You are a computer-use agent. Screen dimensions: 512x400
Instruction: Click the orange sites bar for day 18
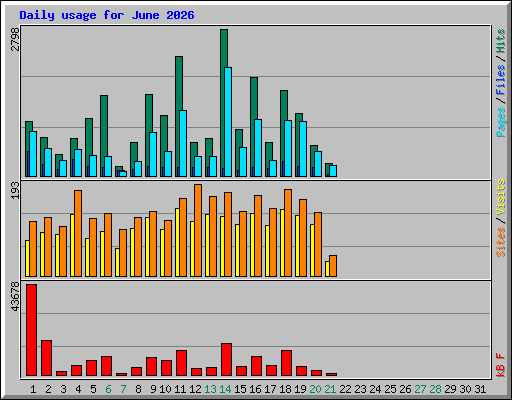[288, 233]
